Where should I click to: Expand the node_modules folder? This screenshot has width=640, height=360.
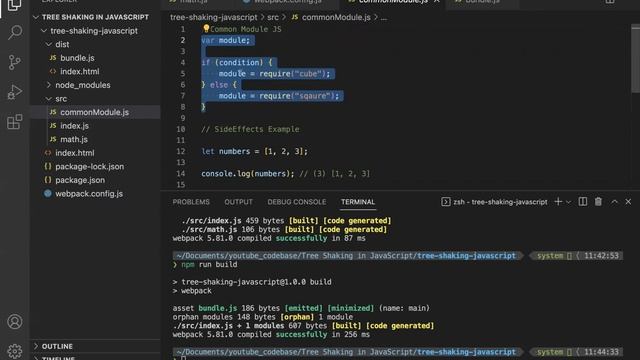[49, 85]
